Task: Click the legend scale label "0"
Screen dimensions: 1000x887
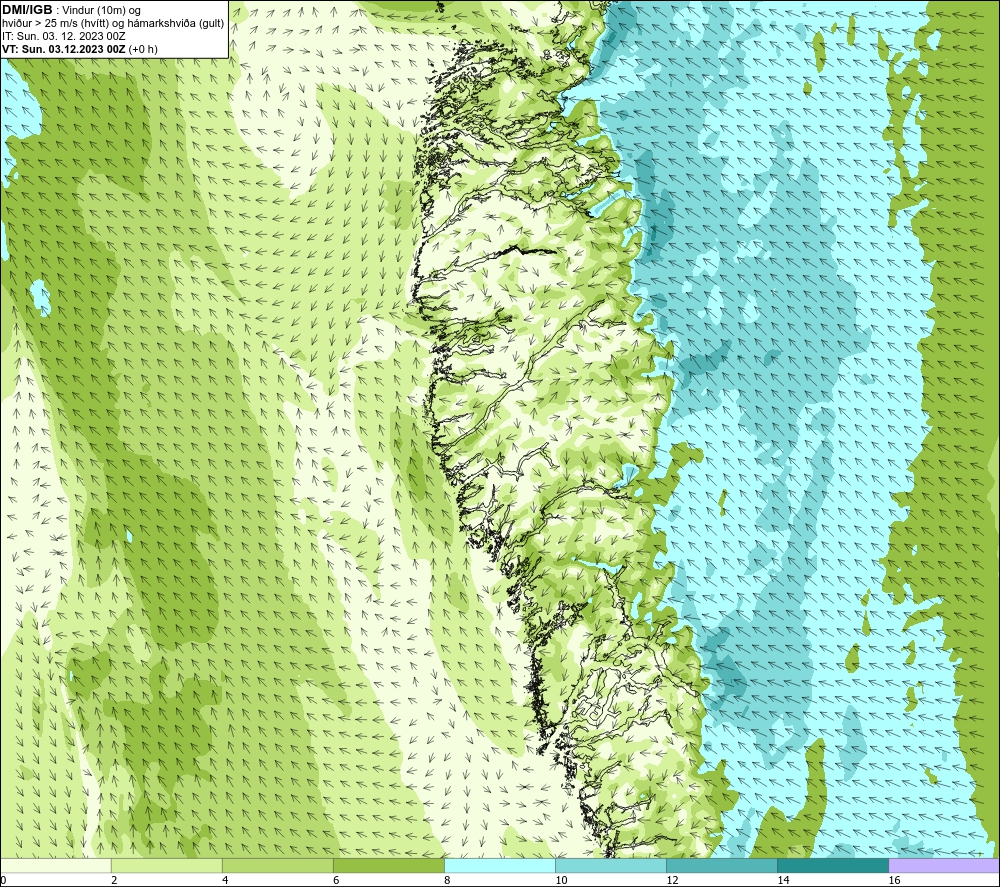Action: tap(3, 881)
